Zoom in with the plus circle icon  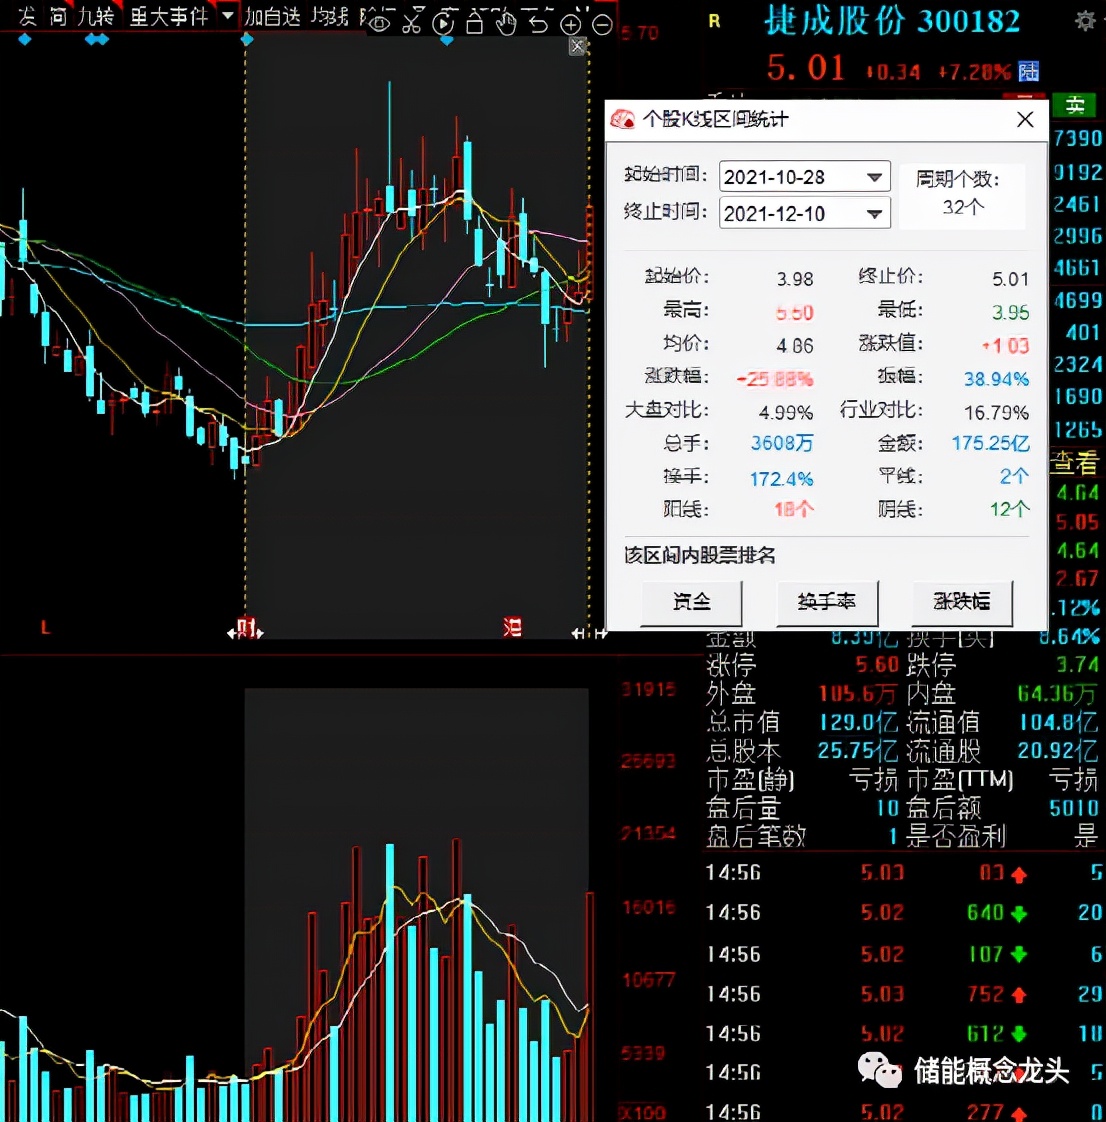pyautogui.click(x=571, y=25)
